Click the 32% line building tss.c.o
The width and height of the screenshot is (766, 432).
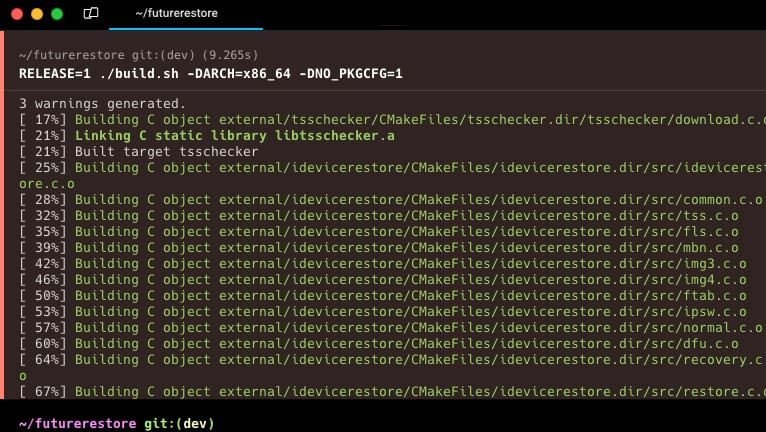(x=379, y=216)
